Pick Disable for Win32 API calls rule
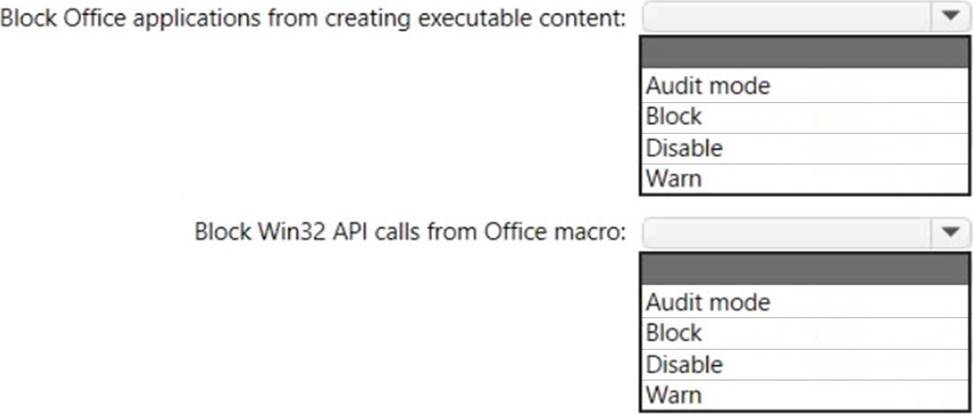 (806, 363)
